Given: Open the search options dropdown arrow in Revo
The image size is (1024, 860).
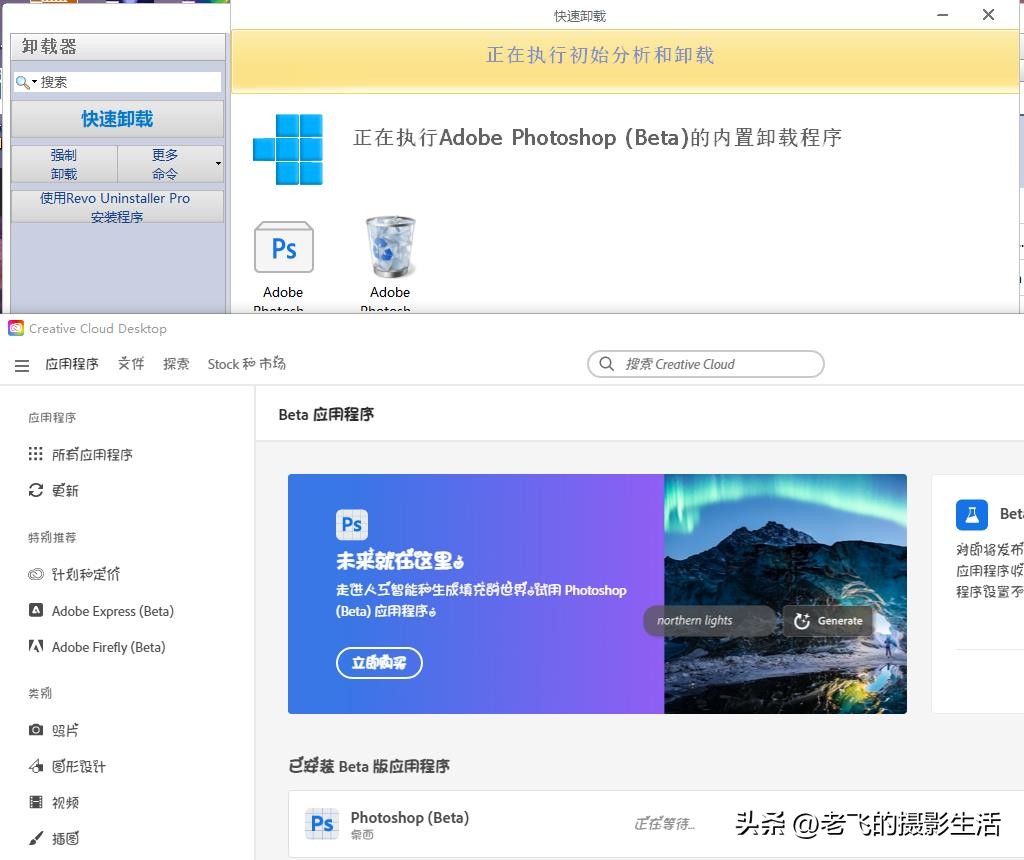Looking at the screenshot, I should coord(34,82).
